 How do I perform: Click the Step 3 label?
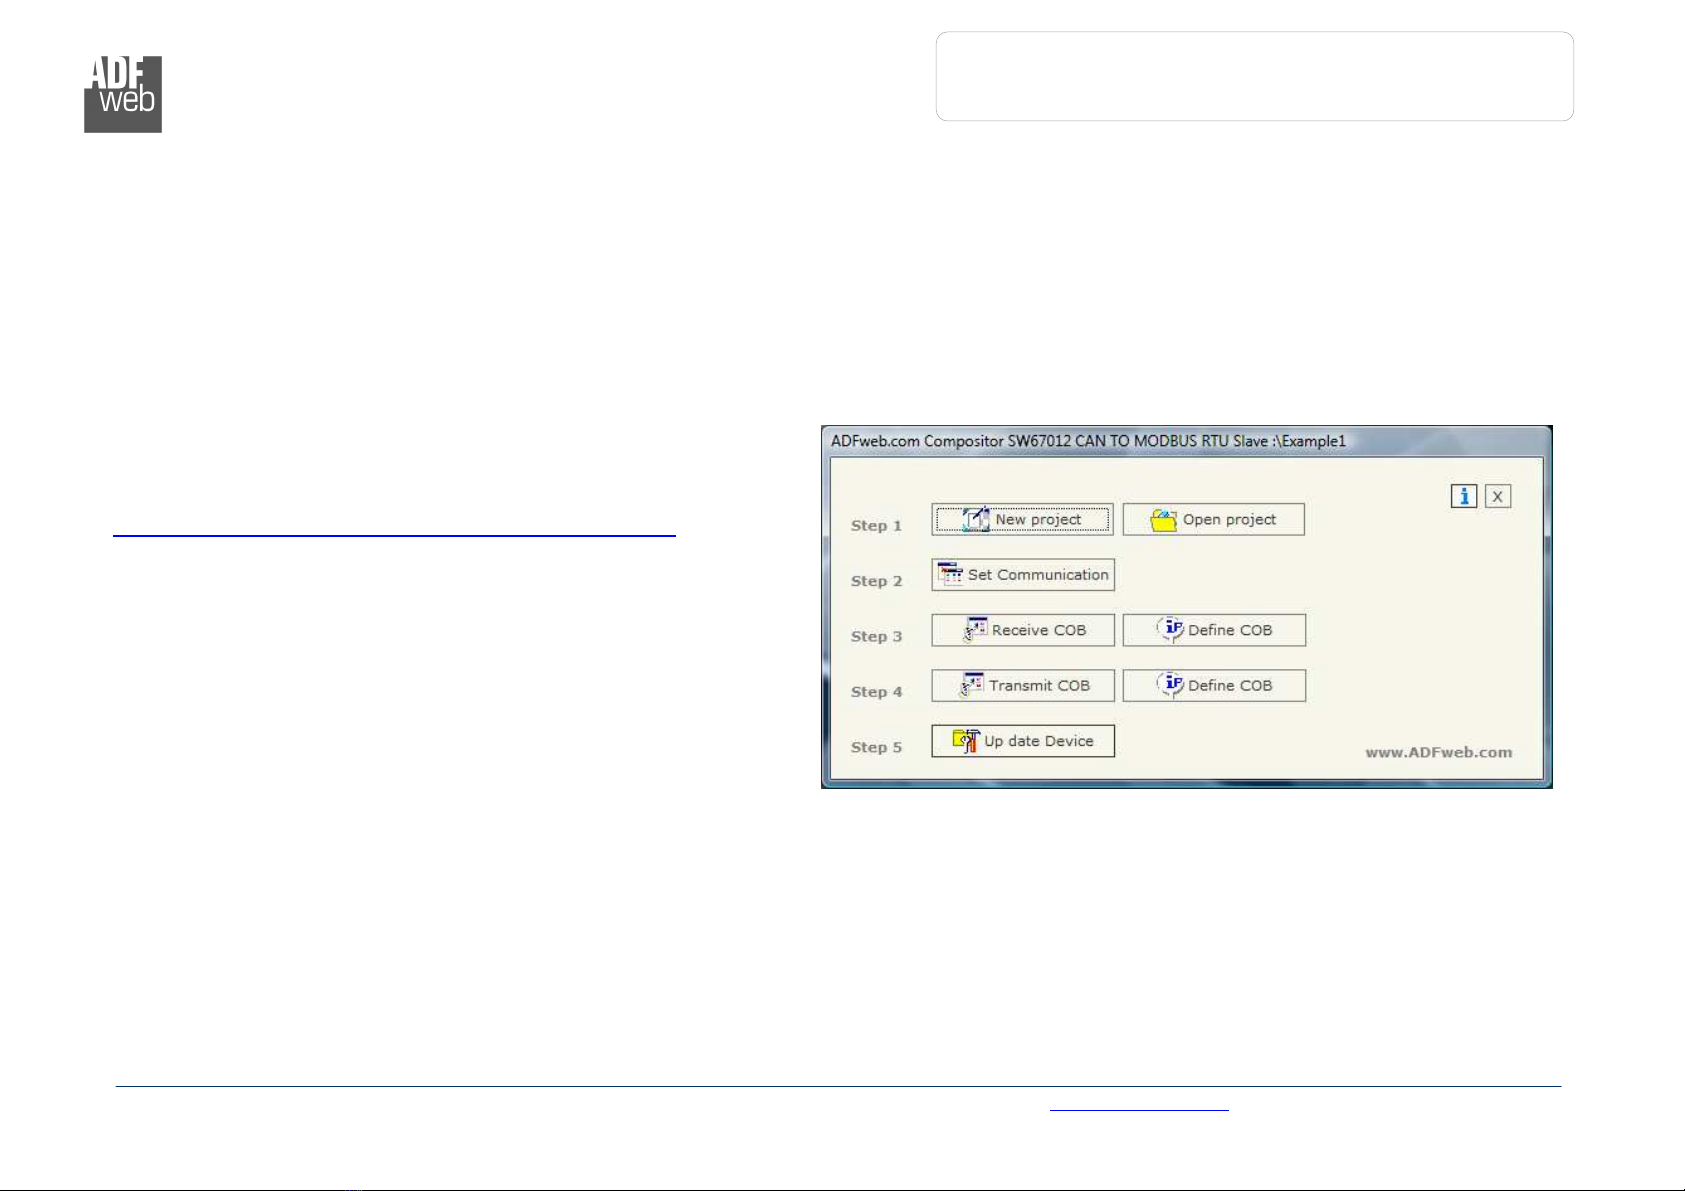[x=876, y=636]
